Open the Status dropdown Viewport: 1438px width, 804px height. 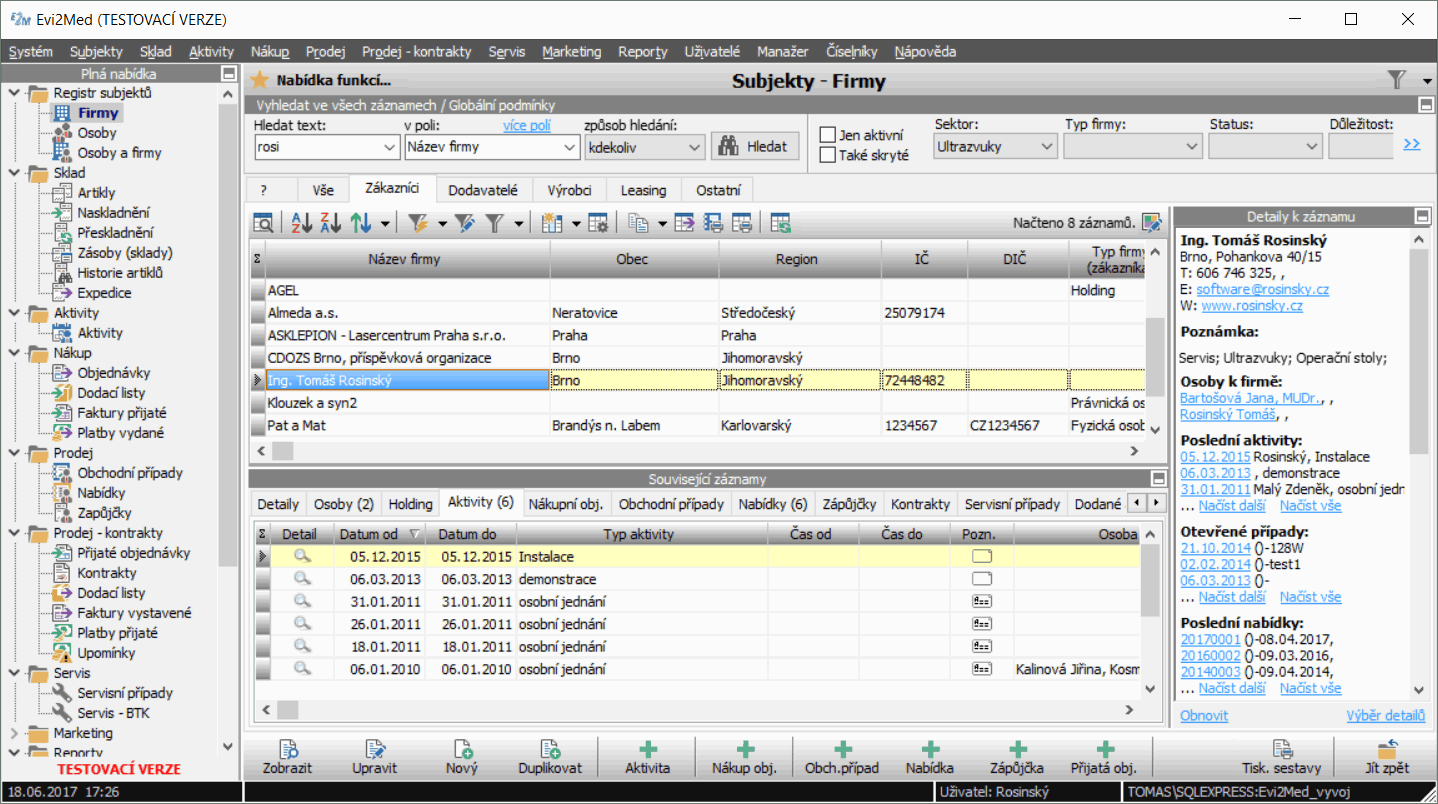click(1312, 146)
